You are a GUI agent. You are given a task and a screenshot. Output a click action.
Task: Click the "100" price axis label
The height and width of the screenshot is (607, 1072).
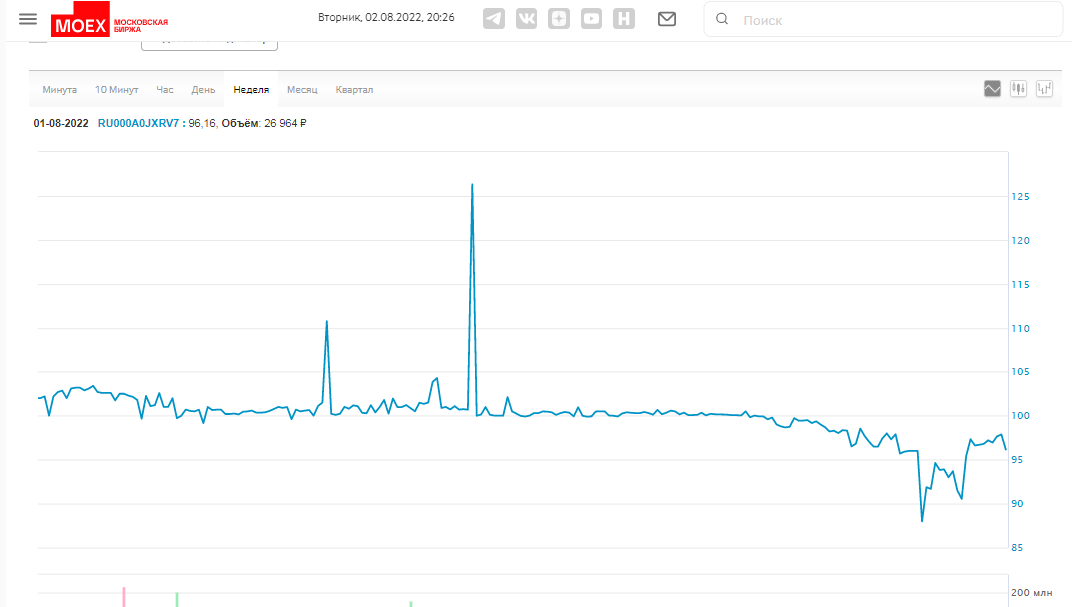1020,416
